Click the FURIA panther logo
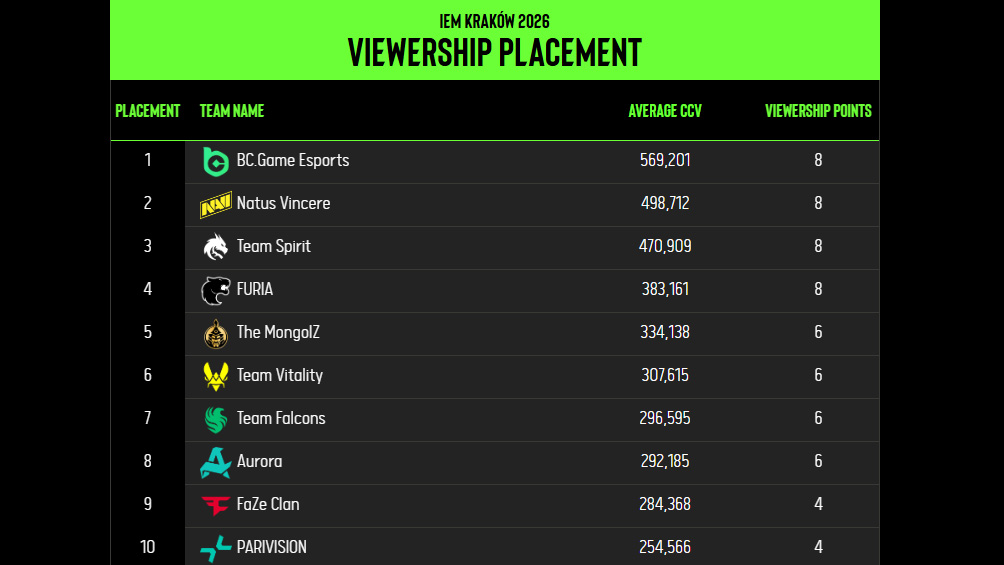Image resolution: width=1004 pixels, height=565 pixels. pyautogui.click(x=215, y=290)
